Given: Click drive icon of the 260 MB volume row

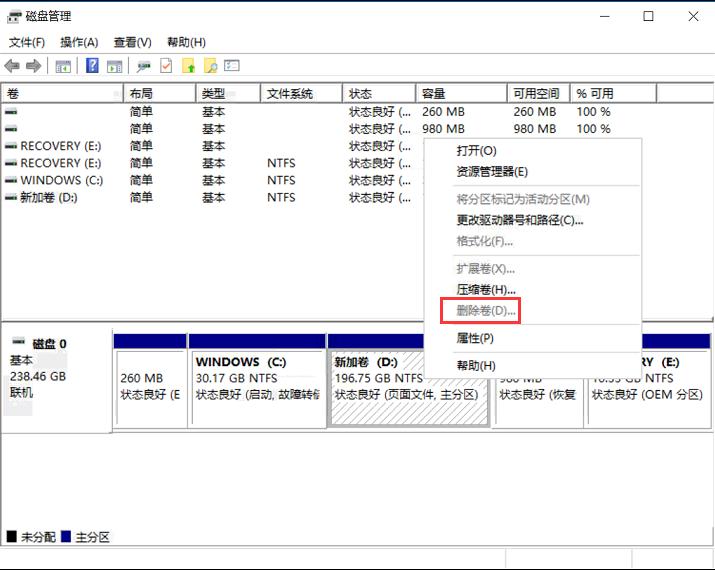Looking at the screenshot, I should click(x=11, y=112).
